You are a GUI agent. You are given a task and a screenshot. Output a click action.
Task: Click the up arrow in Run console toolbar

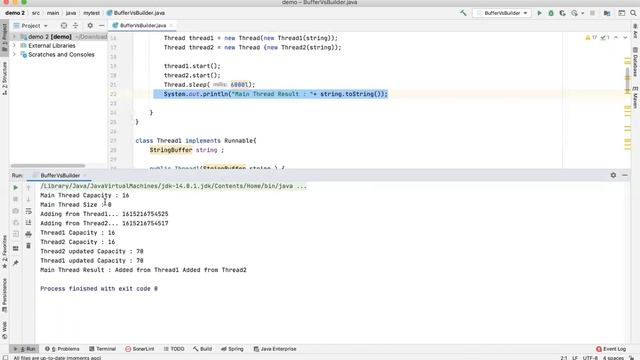tap(28, 188)
